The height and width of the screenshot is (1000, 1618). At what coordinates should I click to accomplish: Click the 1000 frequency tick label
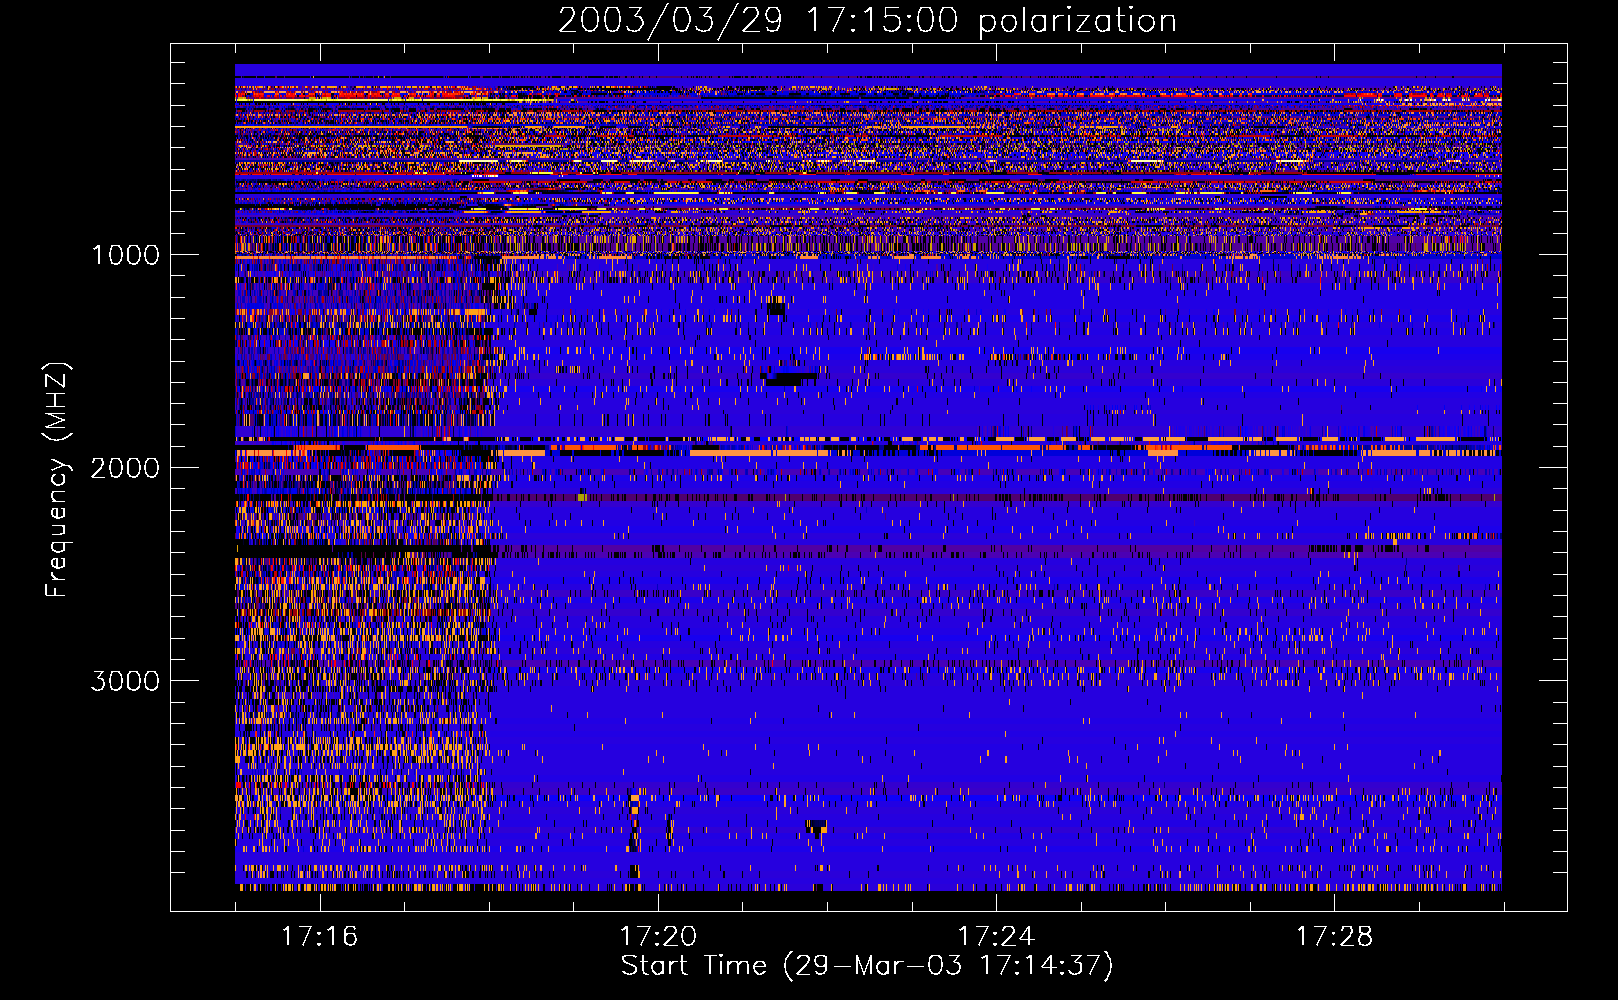tap(125, 255)
